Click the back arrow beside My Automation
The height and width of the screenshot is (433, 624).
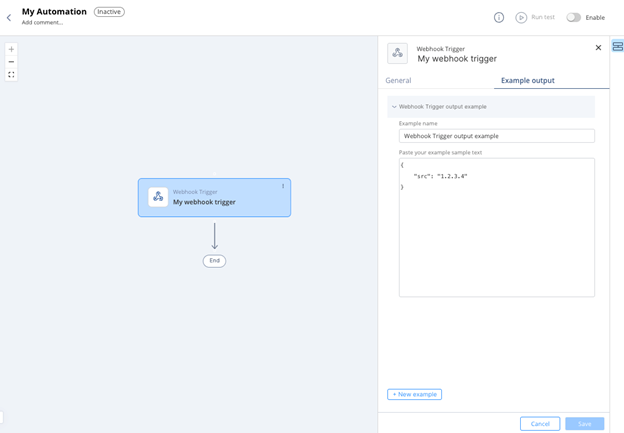9,17
